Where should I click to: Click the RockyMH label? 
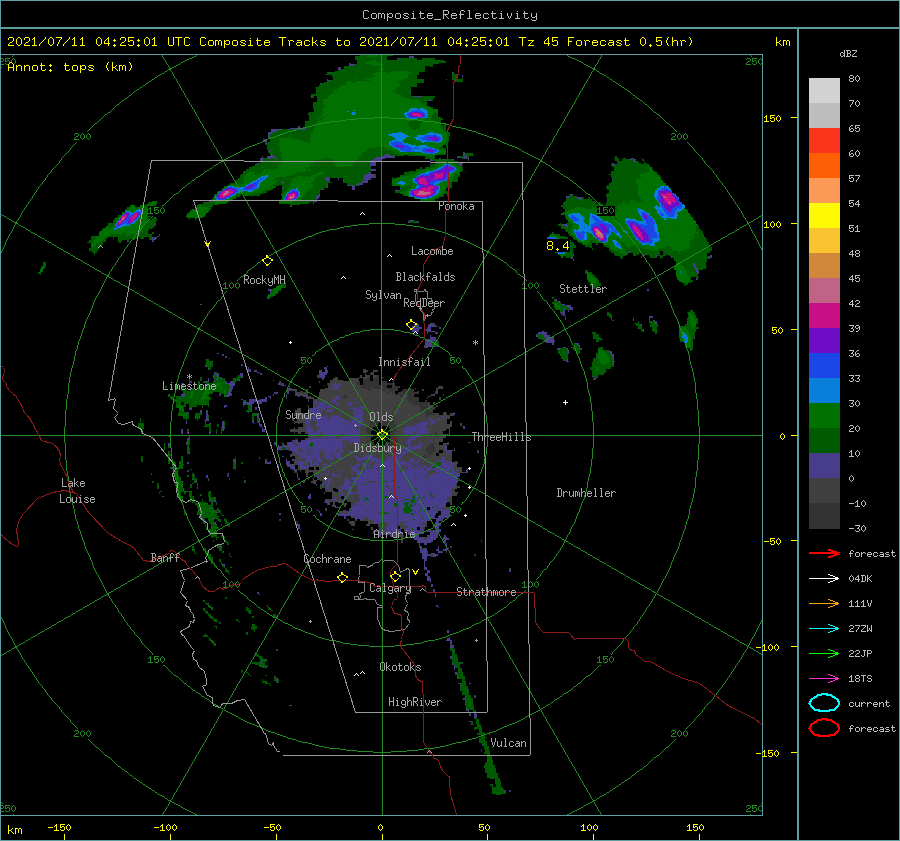coord(264,280)
